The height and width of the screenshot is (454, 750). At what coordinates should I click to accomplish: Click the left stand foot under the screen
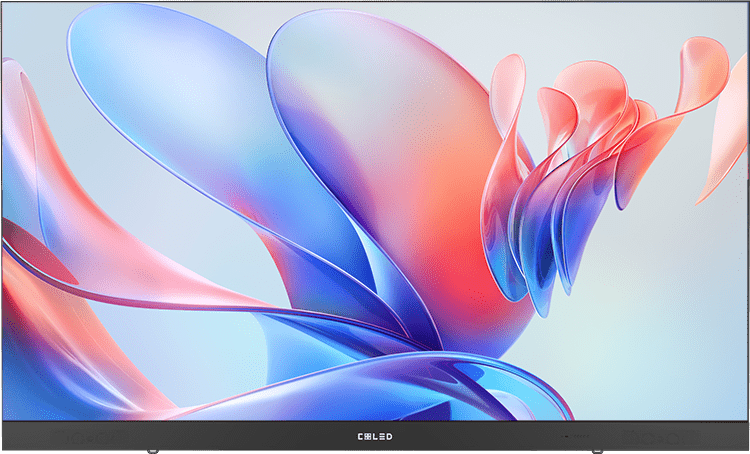click(150, 451)
